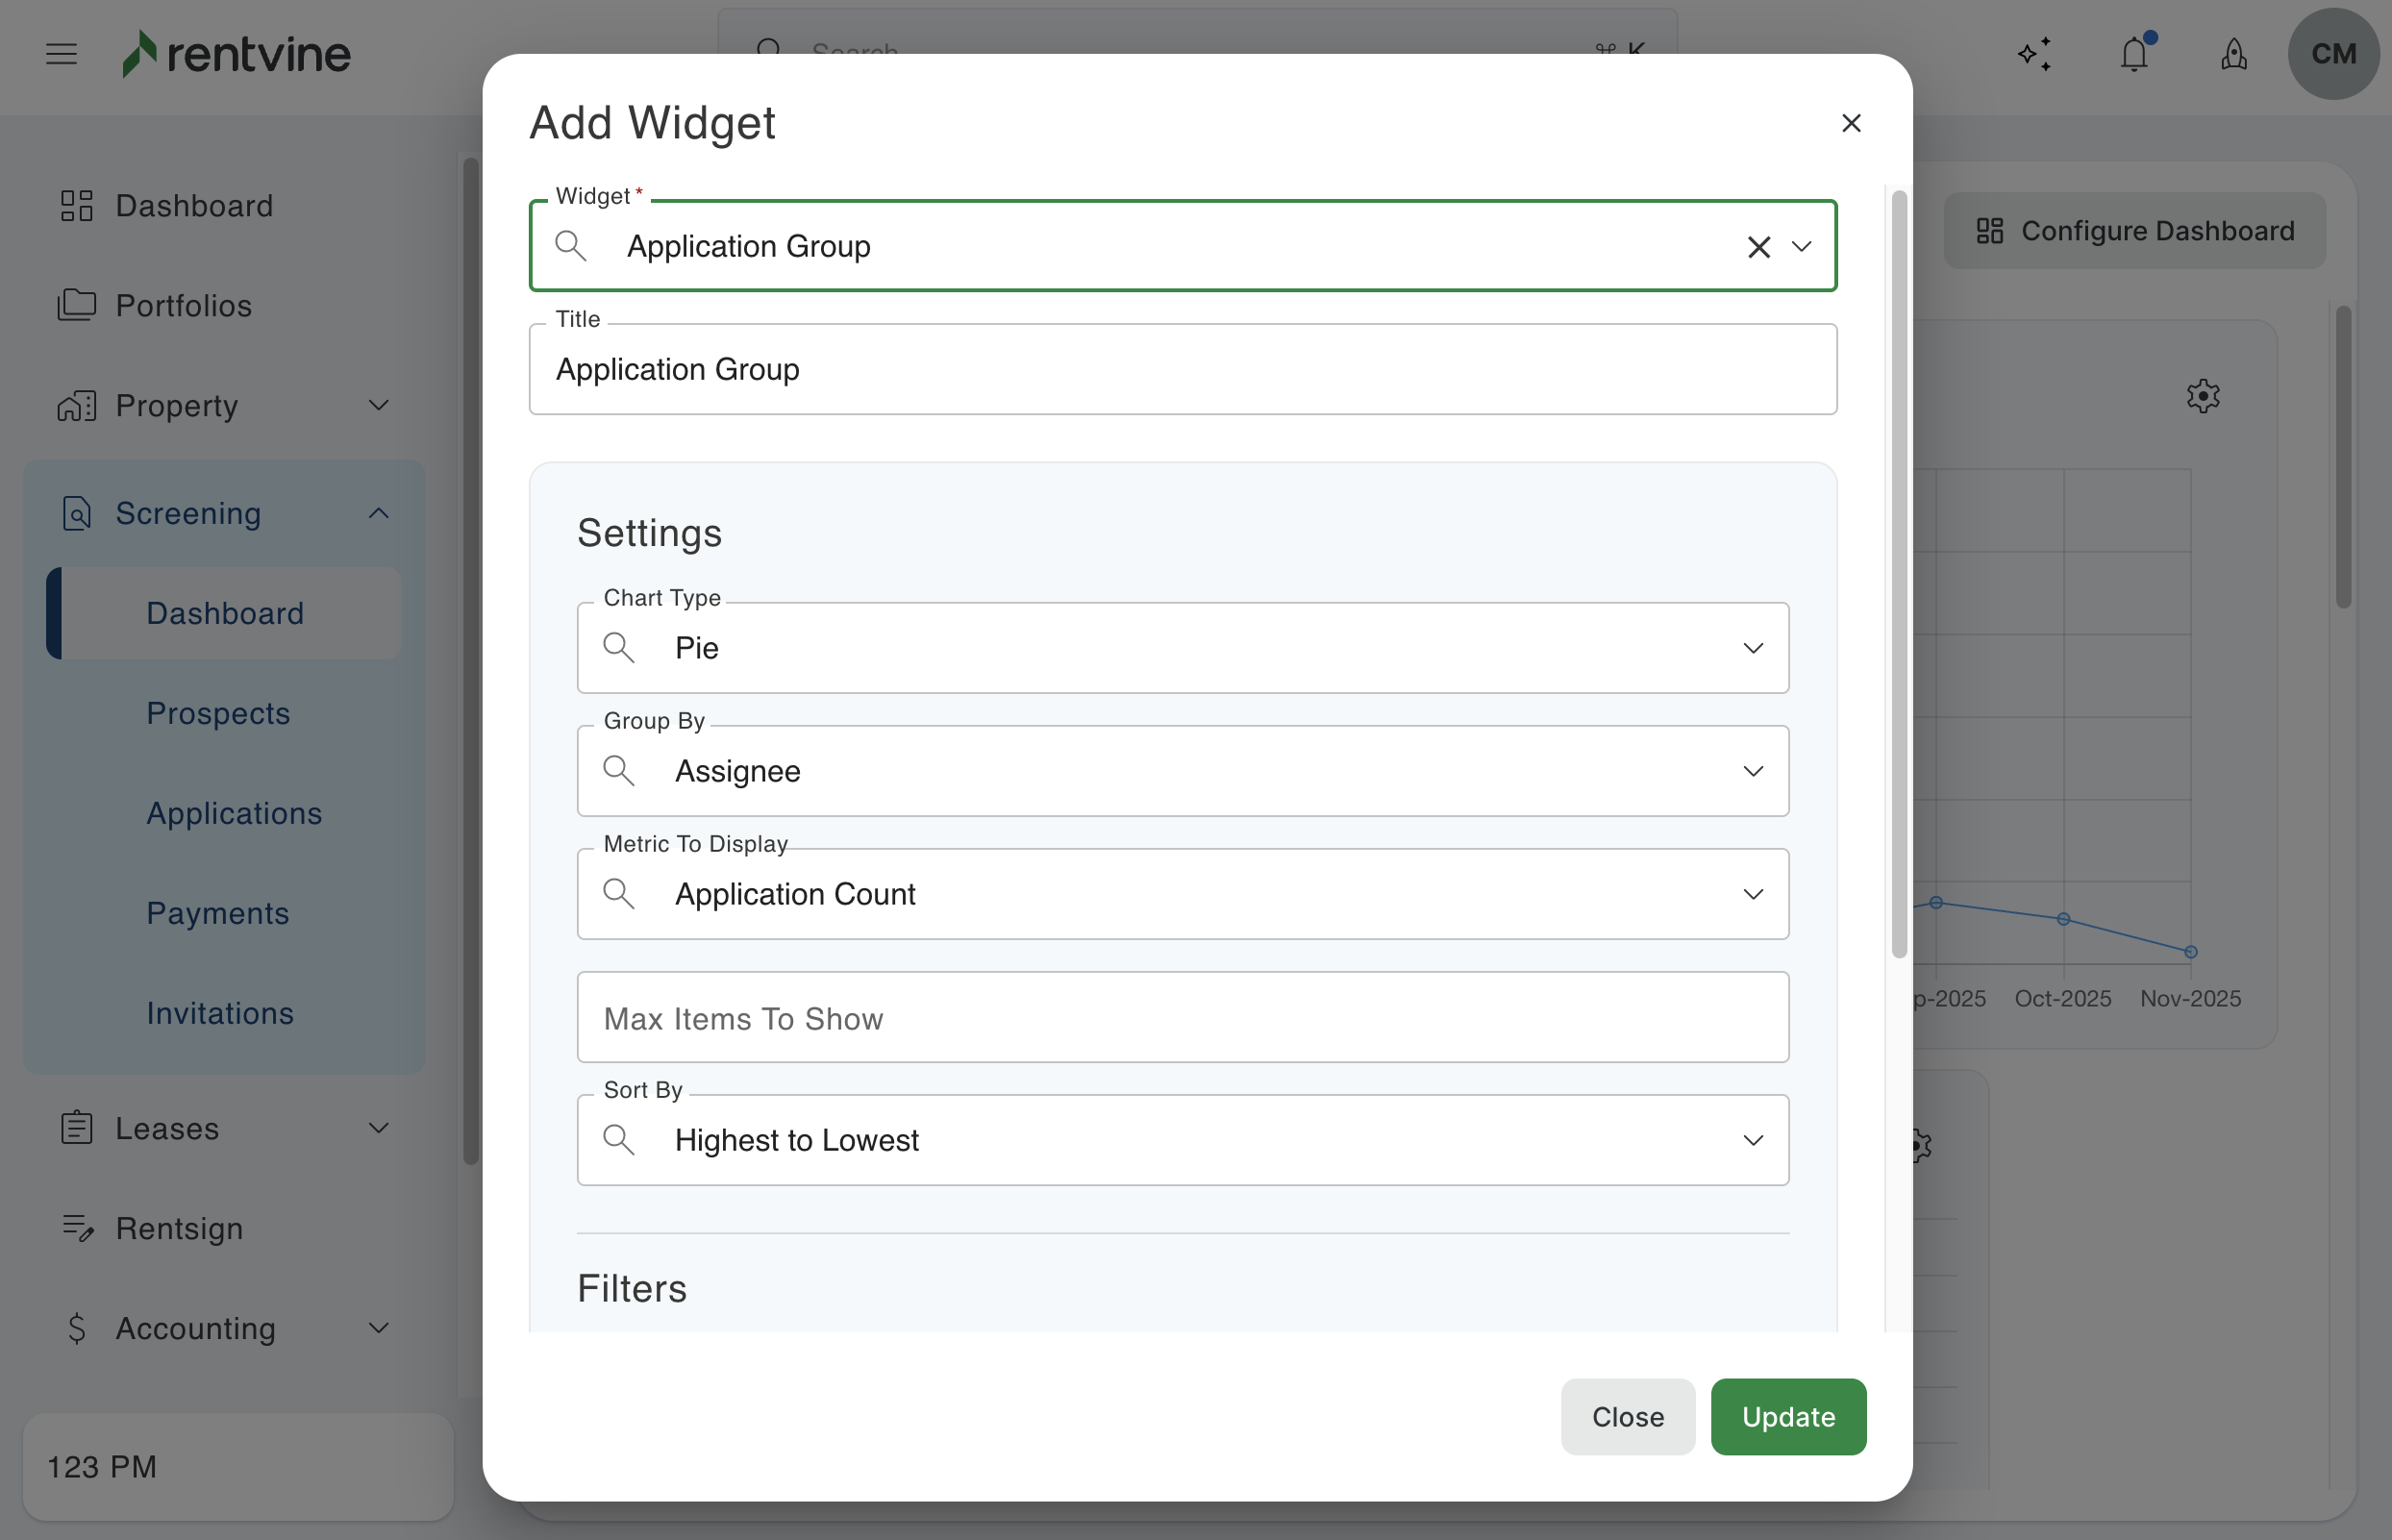Expand the Property sidebar section
Image resolution: width=2392 pixels, height=1540 pixels.
tap(378, 405)
